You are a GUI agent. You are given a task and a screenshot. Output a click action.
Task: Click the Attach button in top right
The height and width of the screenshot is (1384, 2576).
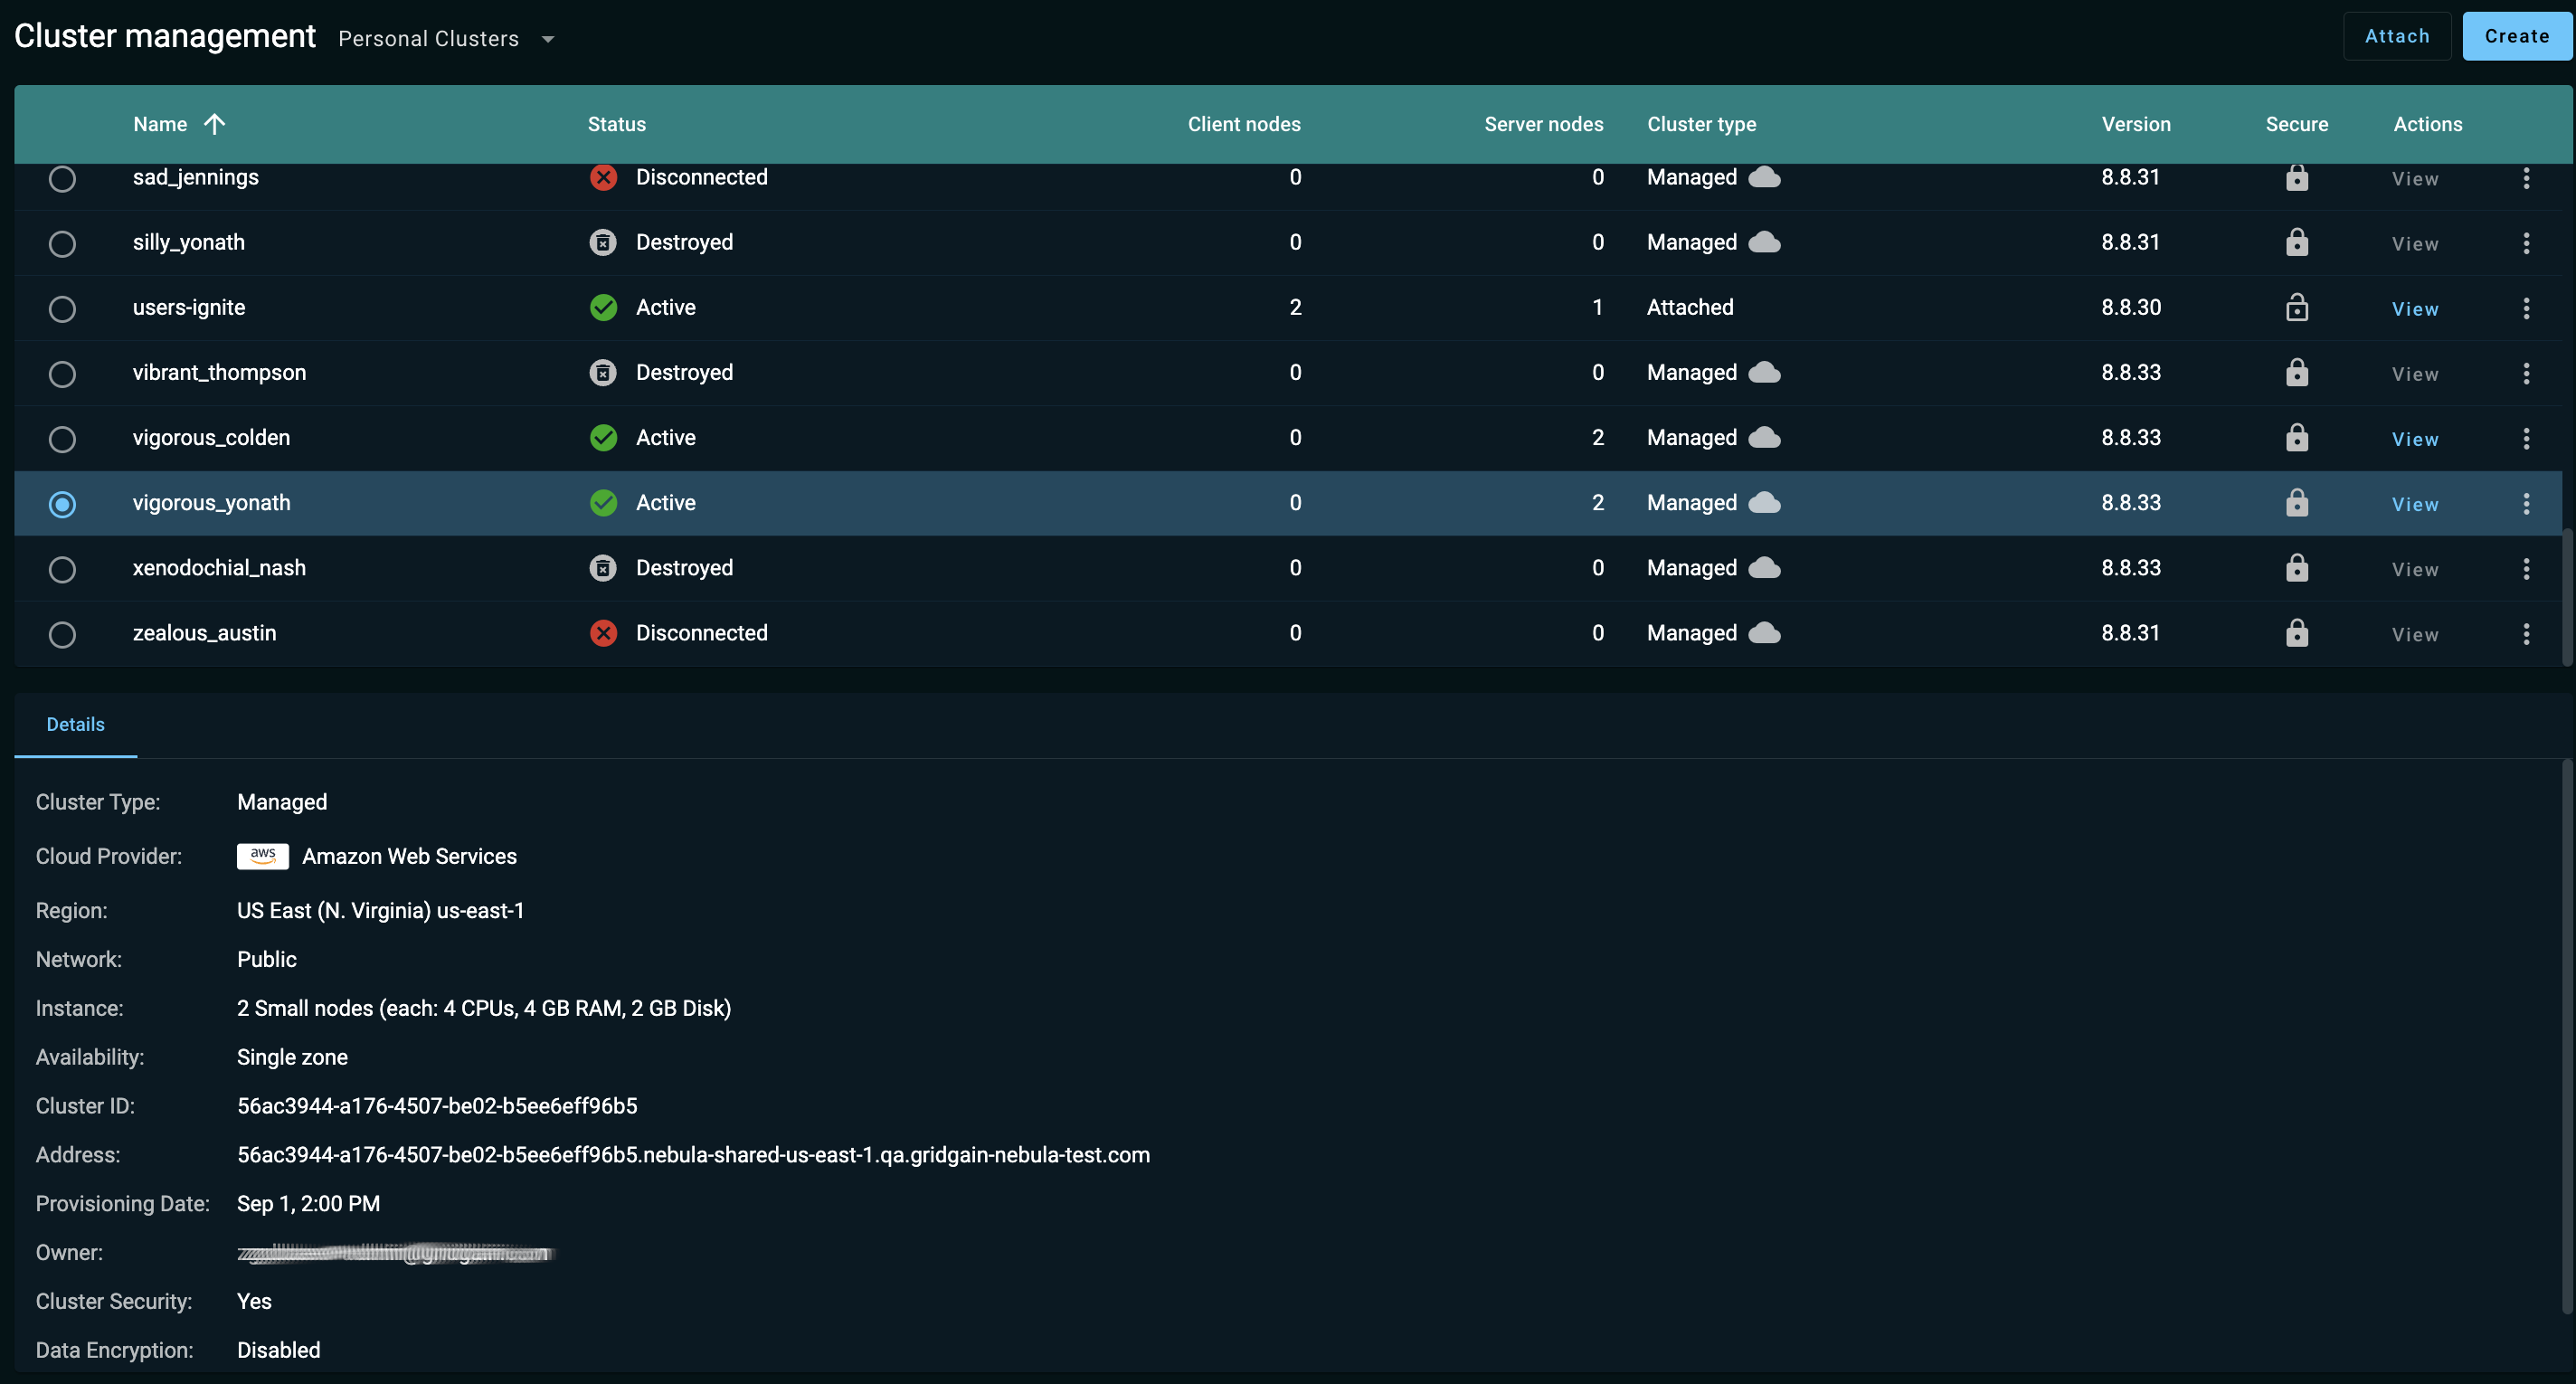[2397, 34]
